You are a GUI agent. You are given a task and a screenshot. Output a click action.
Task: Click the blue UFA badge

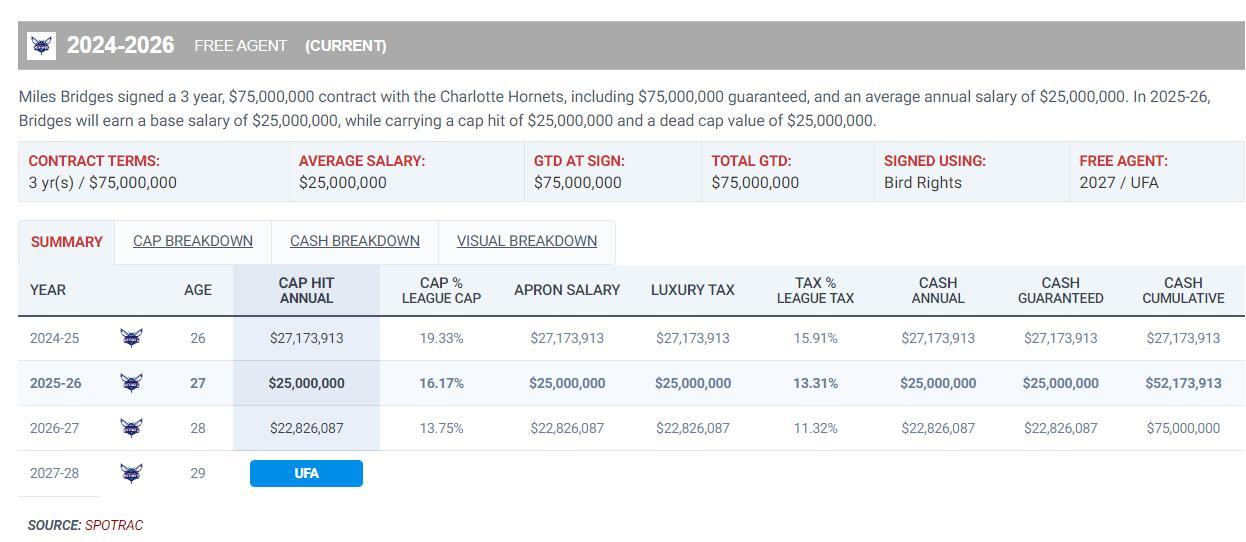click(x=306, y=473)
